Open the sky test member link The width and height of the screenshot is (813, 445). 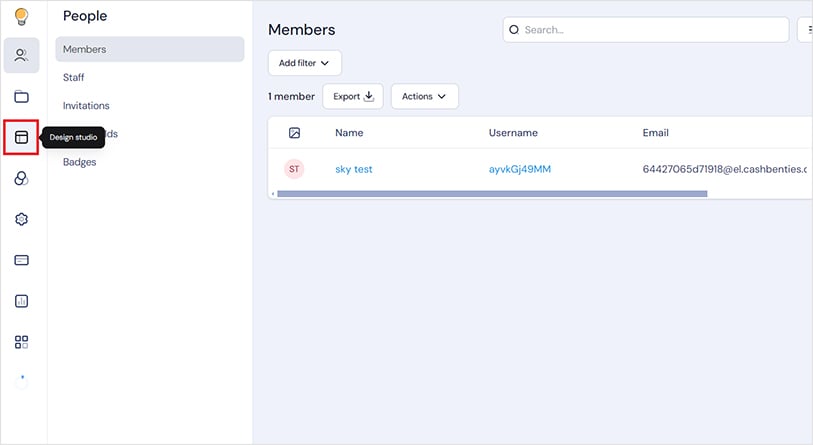tap(354, 169)
